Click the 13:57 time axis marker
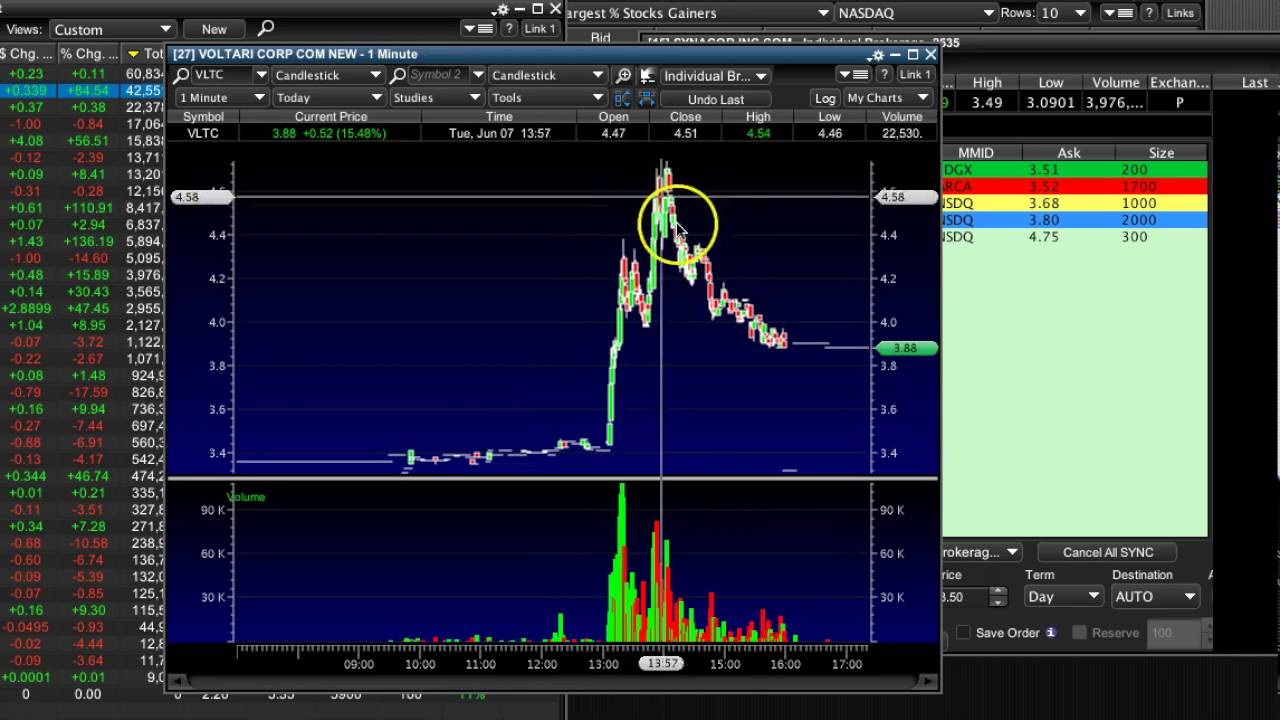Viewport: 1280px width, 720px height. pos(662,663)
